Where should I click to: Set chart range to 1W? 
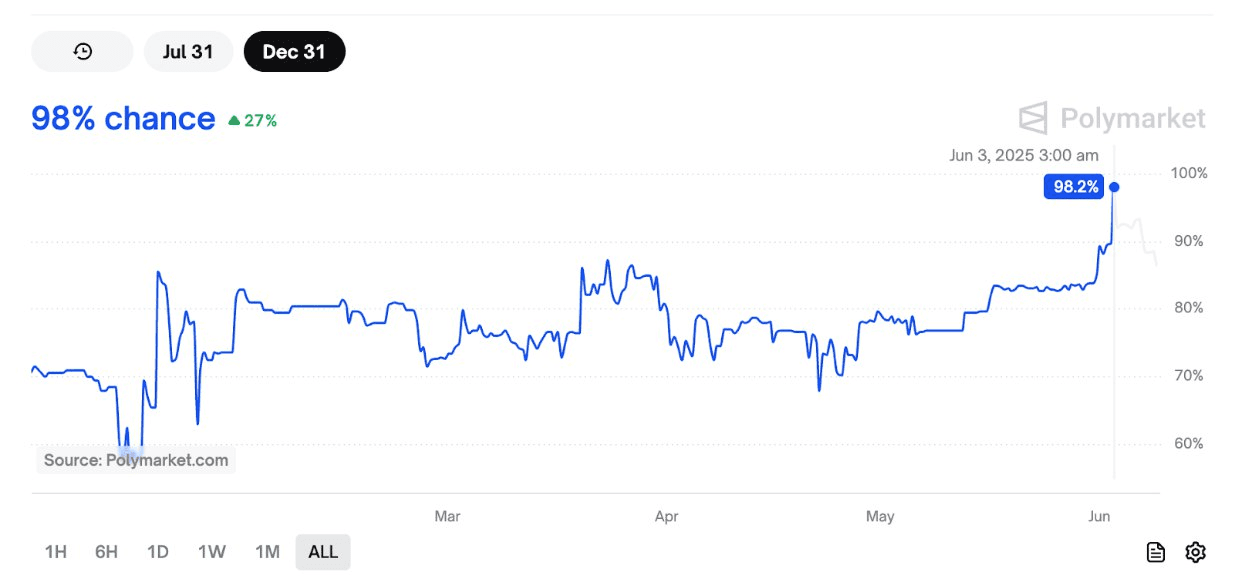pos(212,552)
